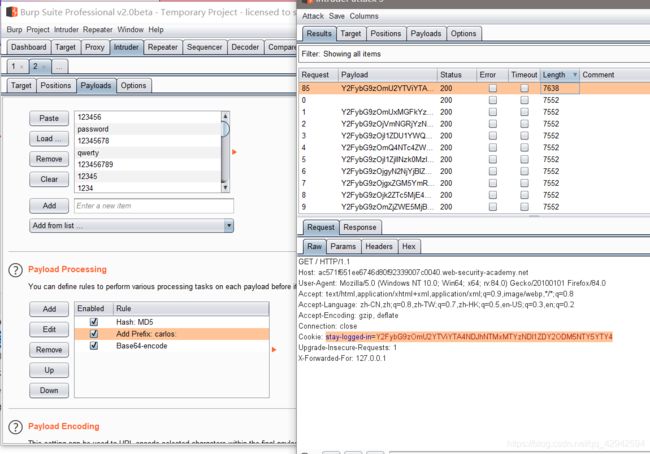Switch to the Repeater tab
650x454 pixels.
[162, 47]
